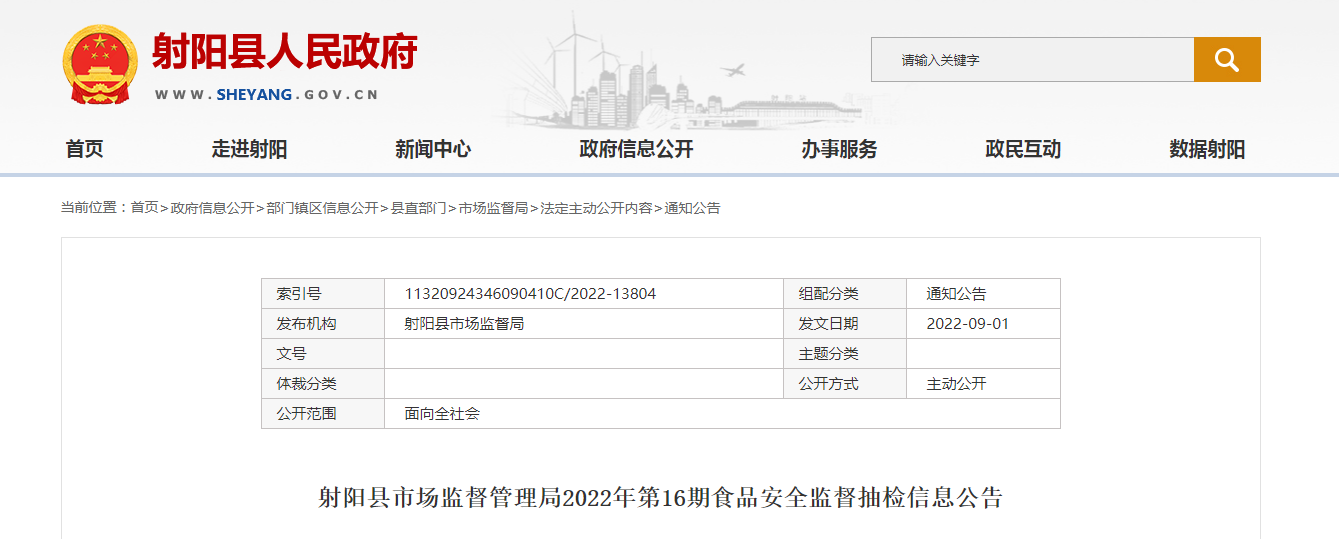This screenshot has width=1339, height=539.
Task: Click 首页 breadcrumb link
Action: point(144,208)
